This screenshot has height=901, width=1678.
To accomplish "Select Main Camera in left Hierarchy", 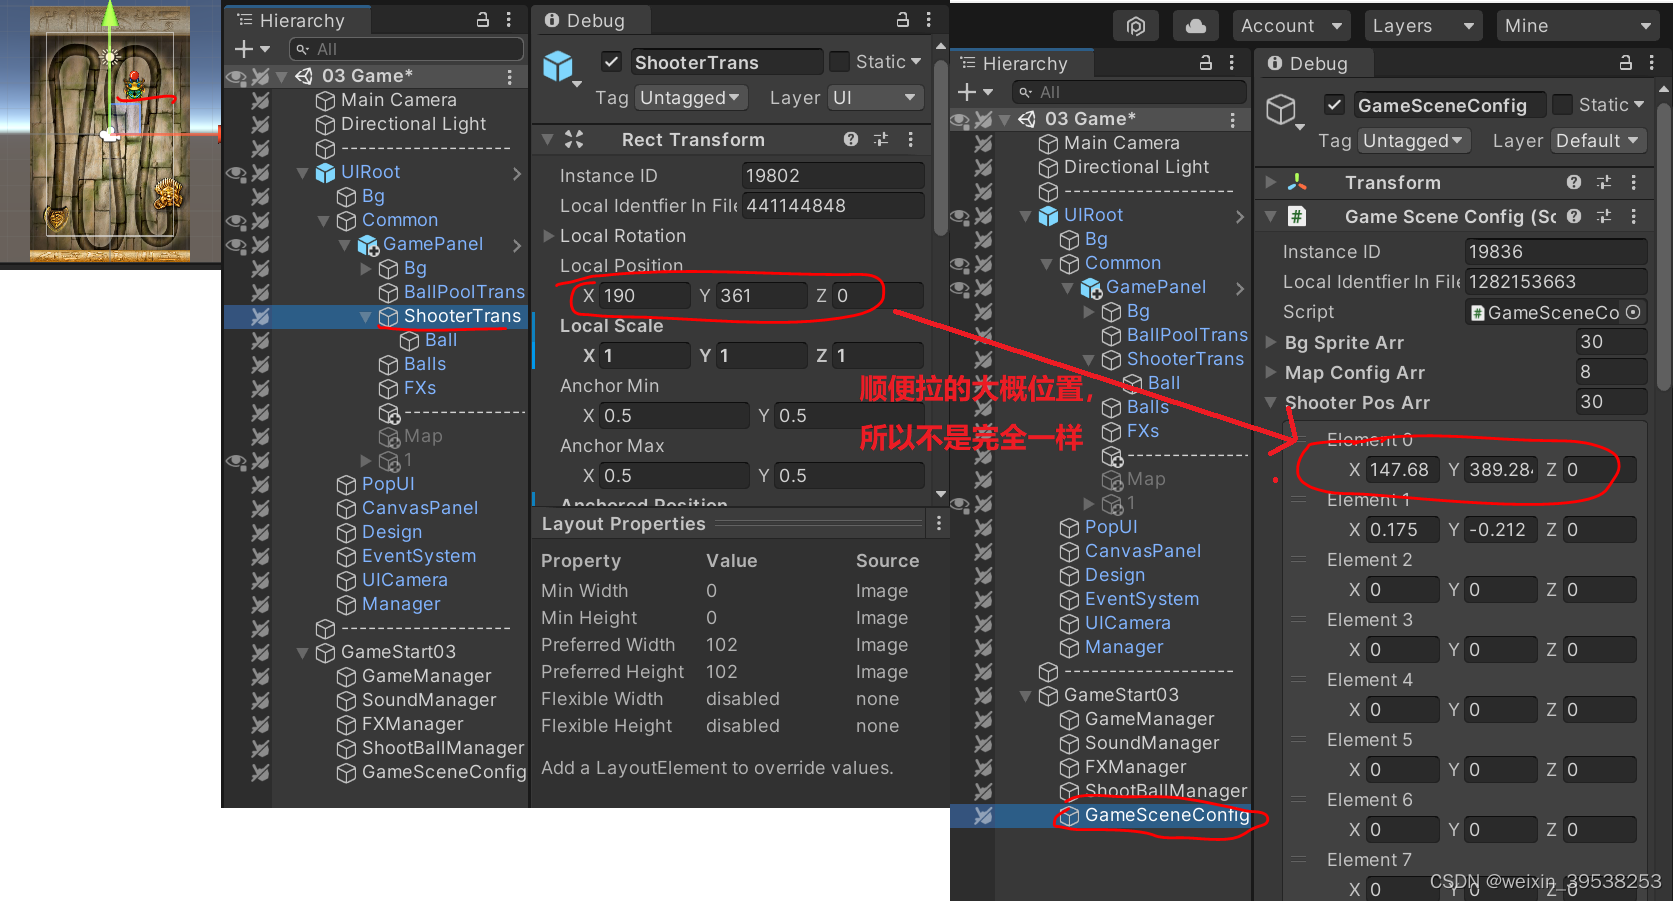I will click(x=398, y=100).
